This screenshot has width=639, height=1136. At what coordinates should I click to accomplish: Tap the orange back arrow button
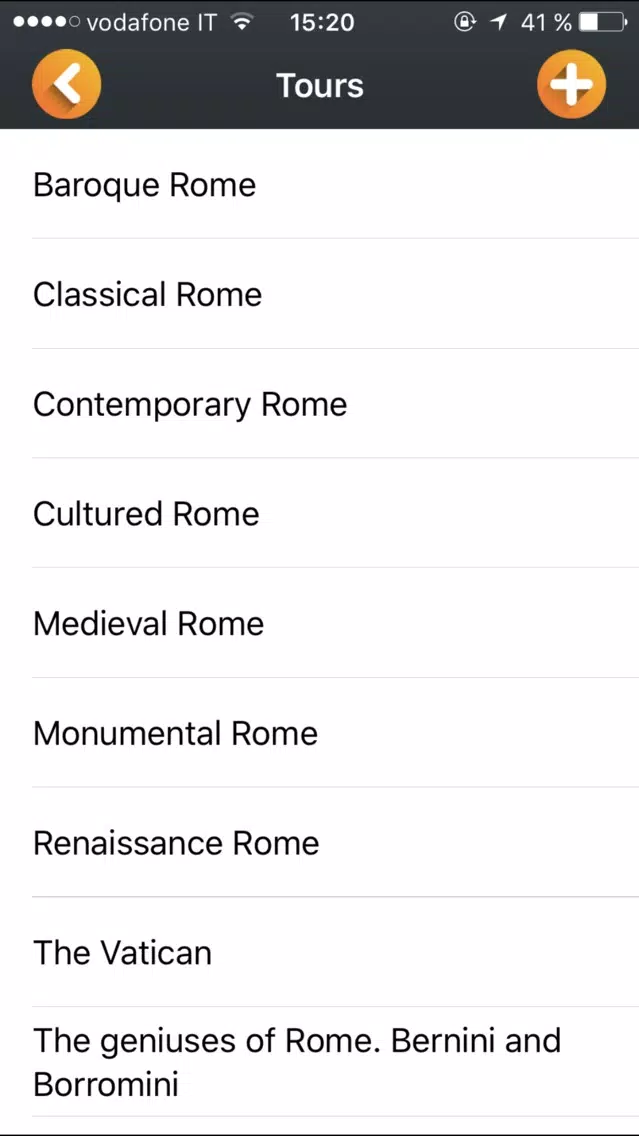66,84
